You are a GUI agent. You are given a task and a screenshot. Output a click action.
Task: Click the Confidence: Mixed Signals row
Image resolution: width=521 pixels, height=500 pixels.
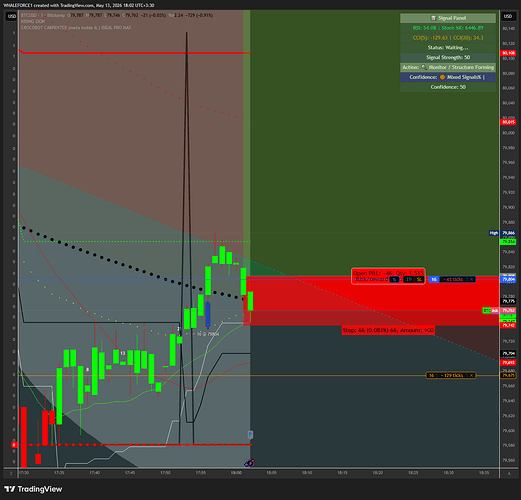(448, 77)
